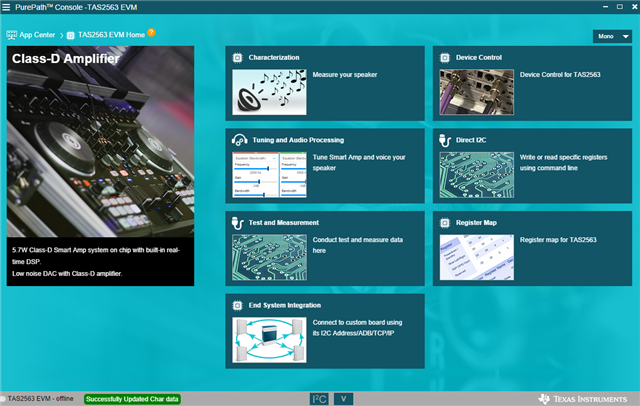
Task: Click the V status bar button
Action: (x=343, y=399)
